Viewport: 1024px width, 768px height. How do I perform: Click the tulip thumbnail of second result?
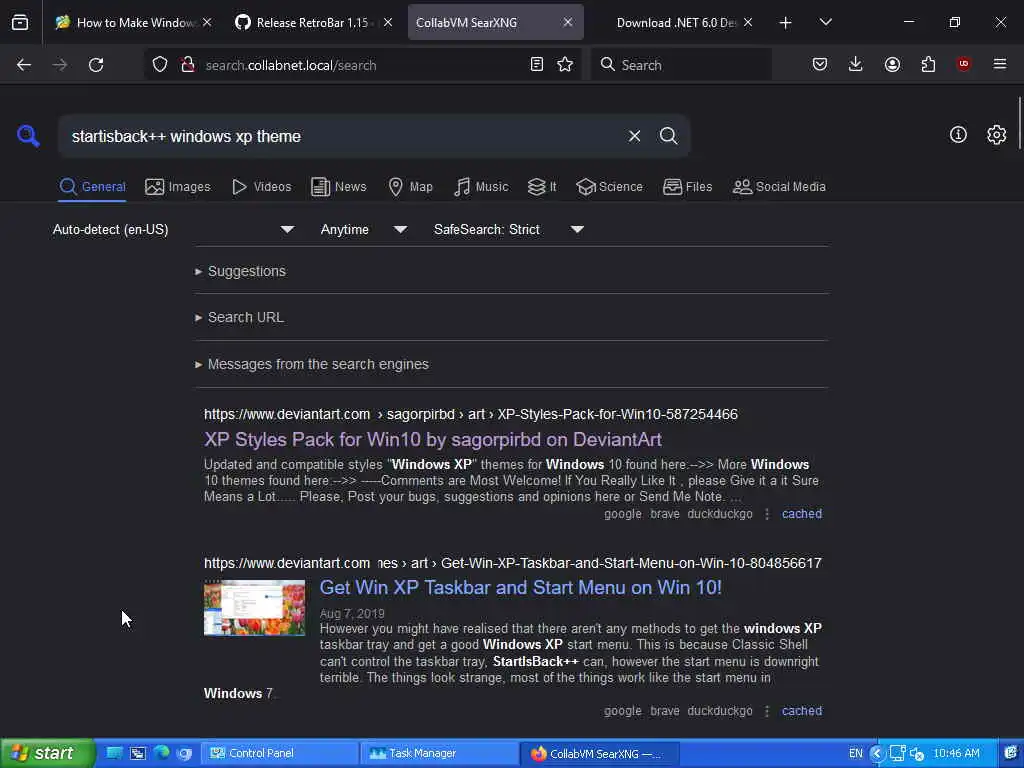(254, 607)
